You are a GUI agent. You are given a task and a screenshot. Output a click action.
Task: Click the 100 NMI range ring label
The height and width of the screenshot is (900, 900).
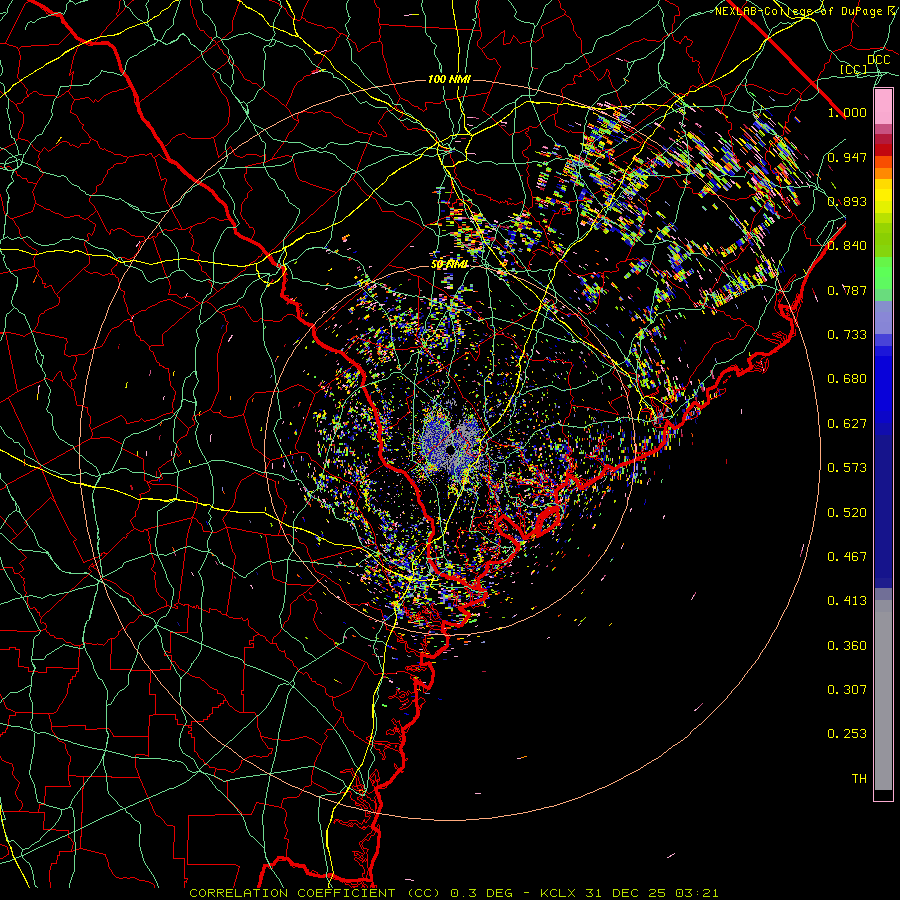pos(449,79)
